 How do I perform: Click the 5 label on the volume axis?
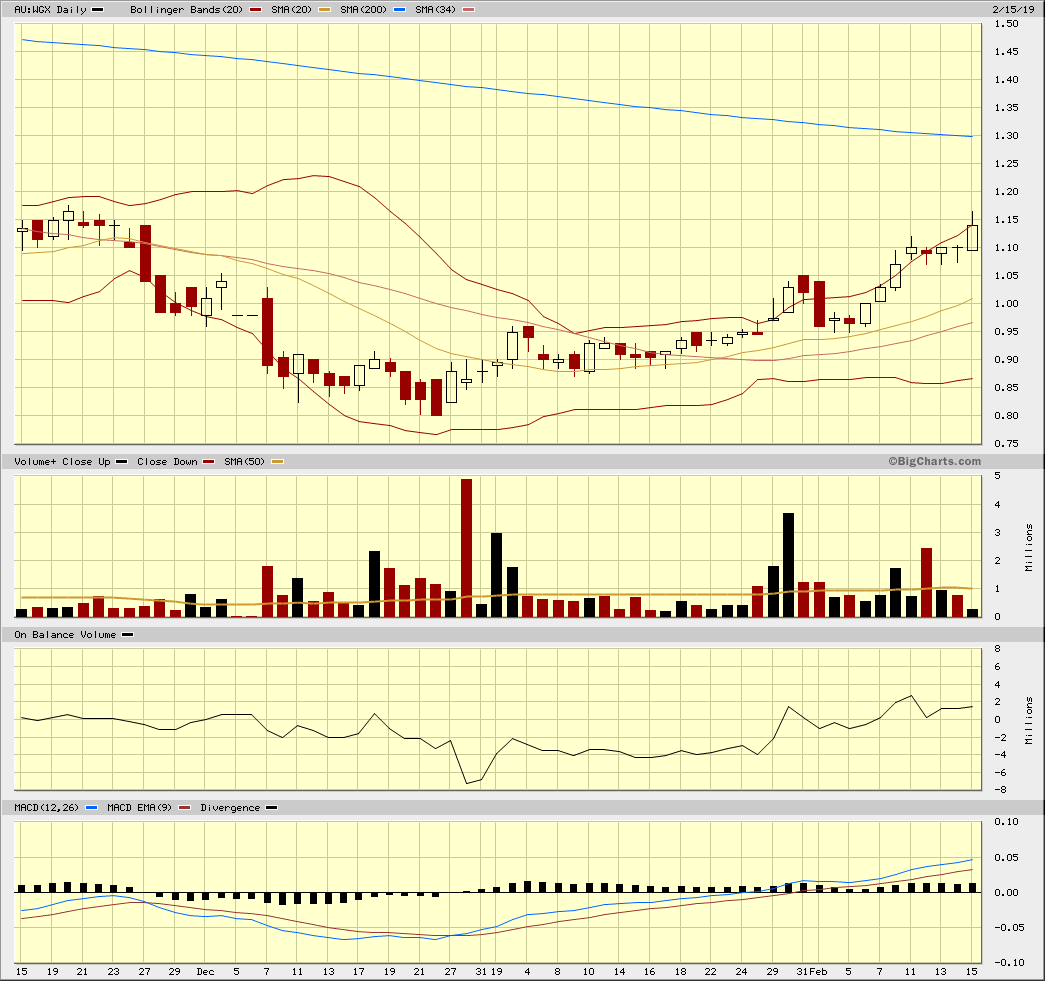998,476
